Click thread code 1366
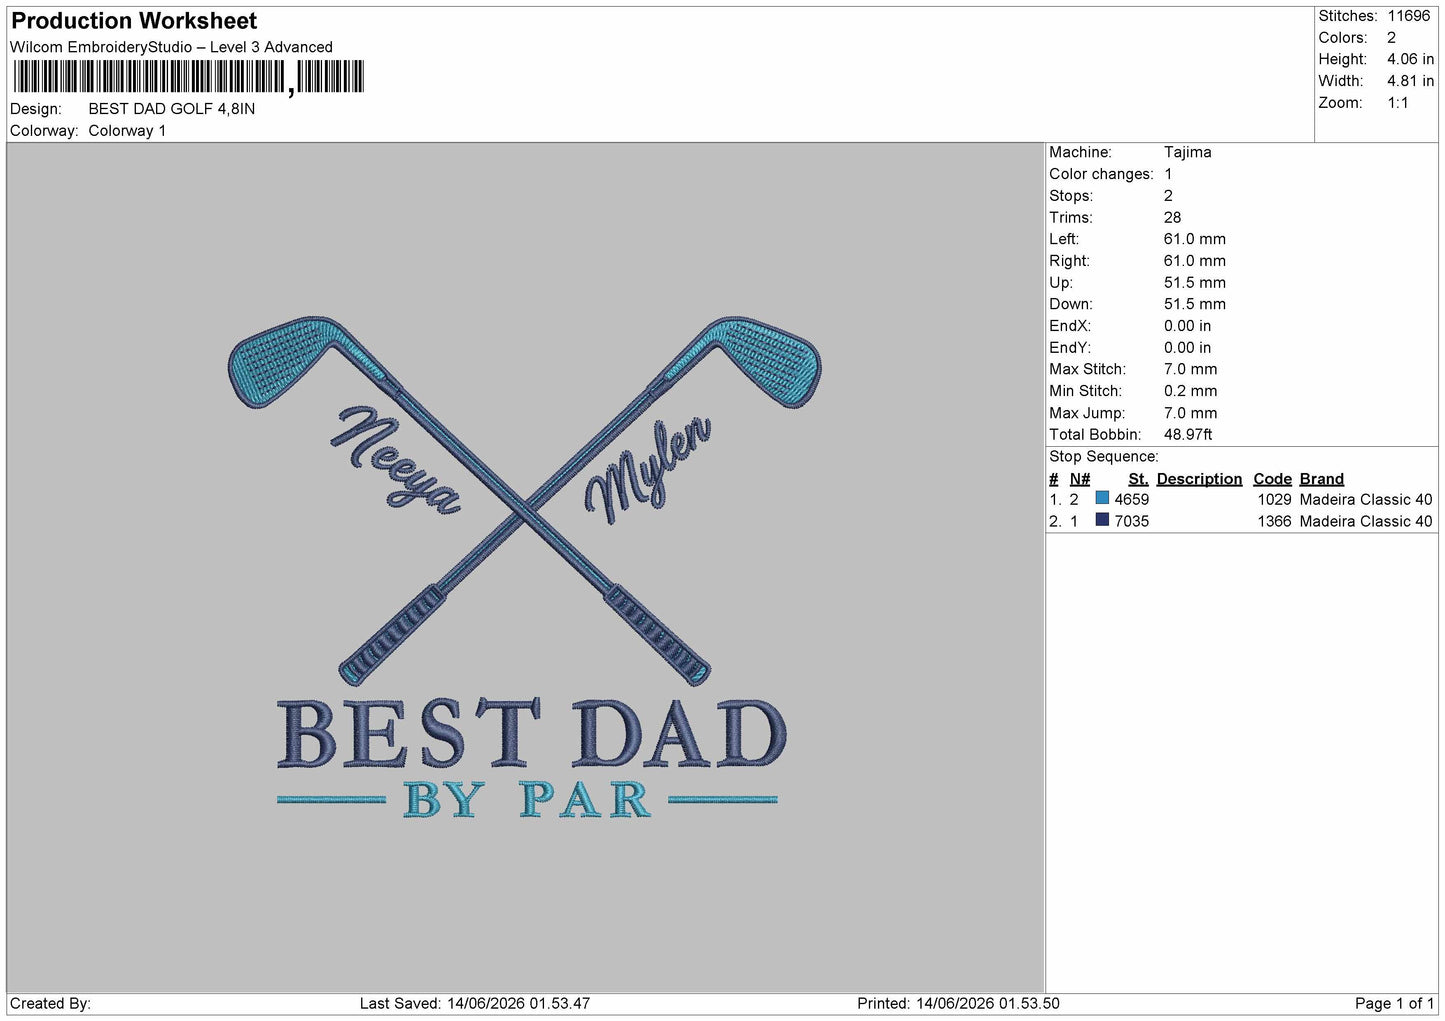This screenshot has width=1445, height=1021. click(x=1274, y=522)
